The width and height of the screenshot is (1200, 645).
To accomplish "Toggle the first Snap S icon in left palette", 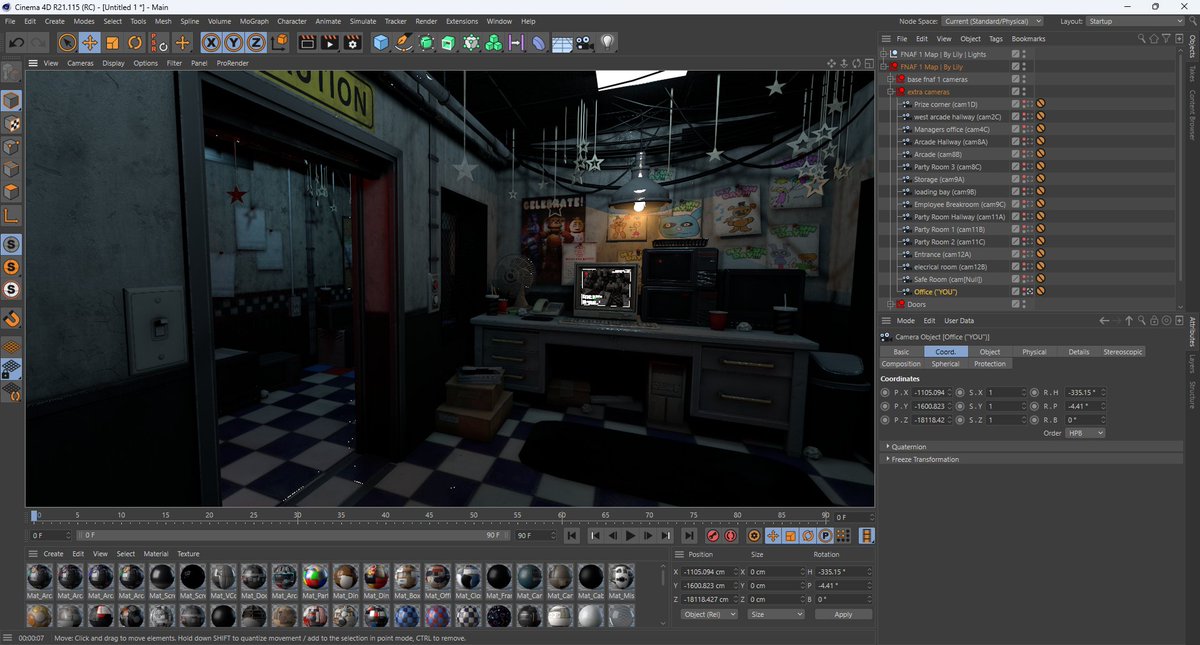I will pyautogui.click(x=12, y=244).
